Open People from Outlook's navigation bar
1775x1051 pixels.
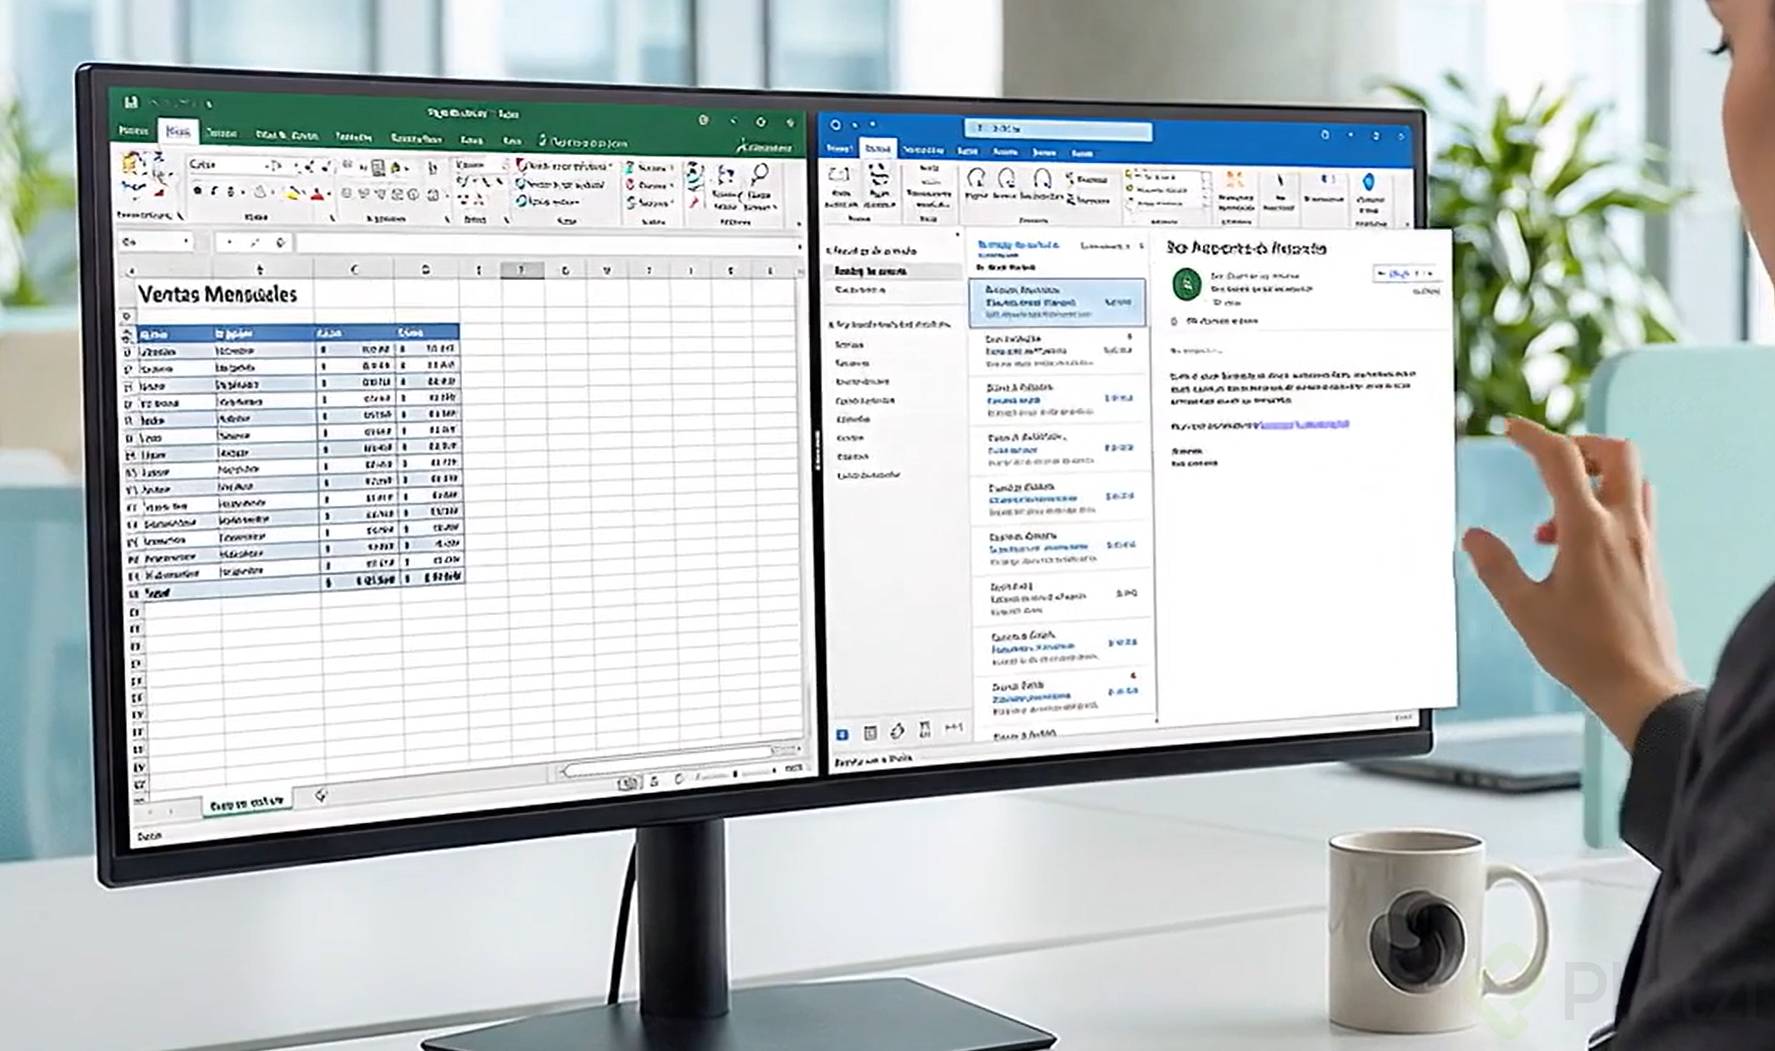tap(897, 732)
